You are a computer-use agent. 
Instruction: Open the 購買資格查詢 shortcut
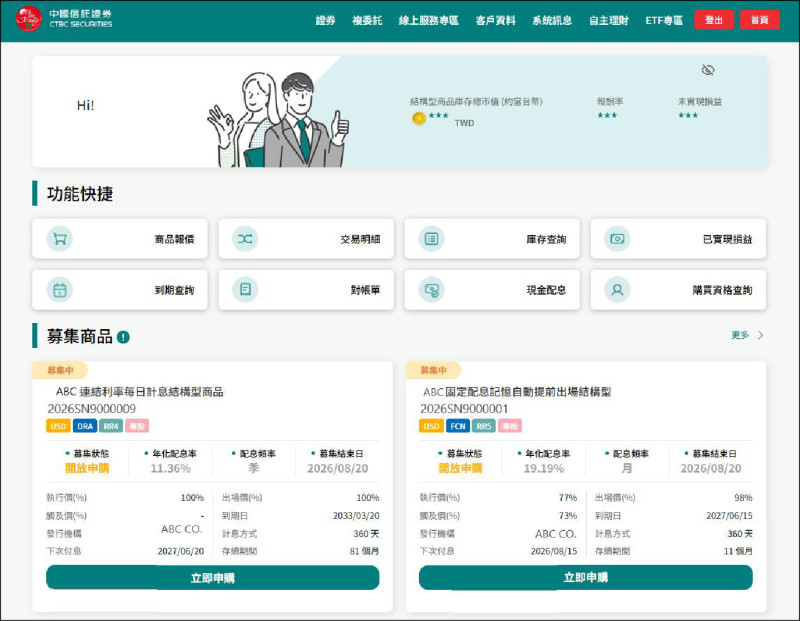[x=678, y=290]
